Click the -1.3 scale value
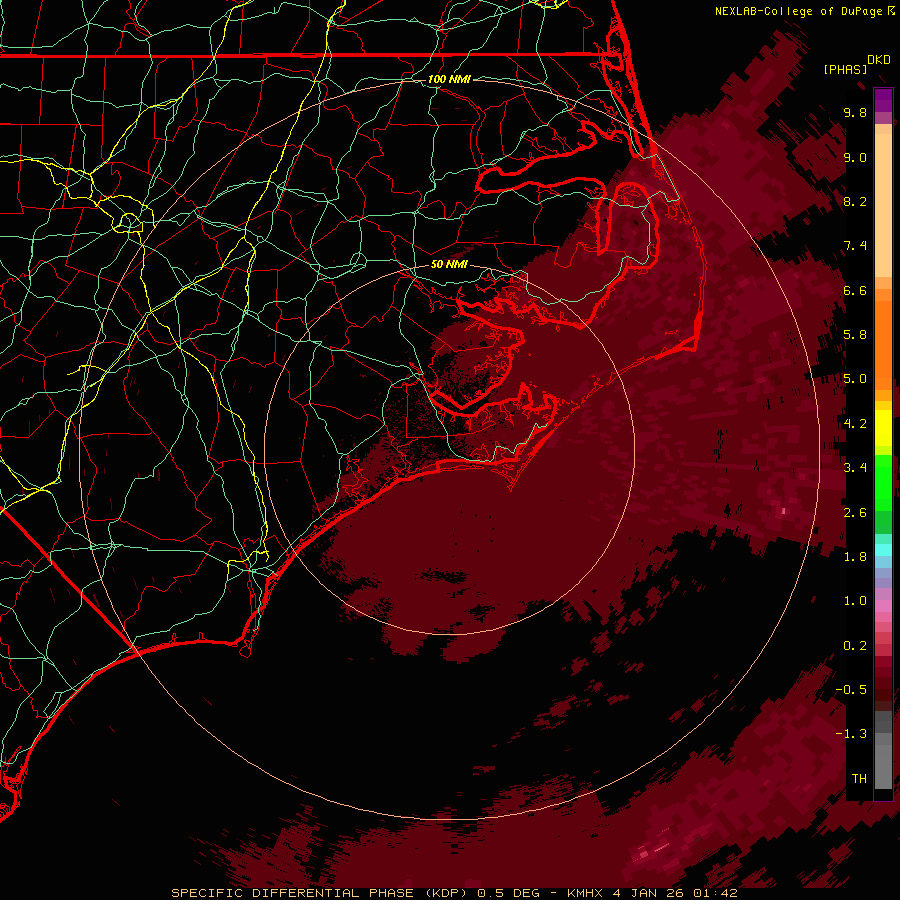Screen dimensions: 900x900 pos(851,734)
